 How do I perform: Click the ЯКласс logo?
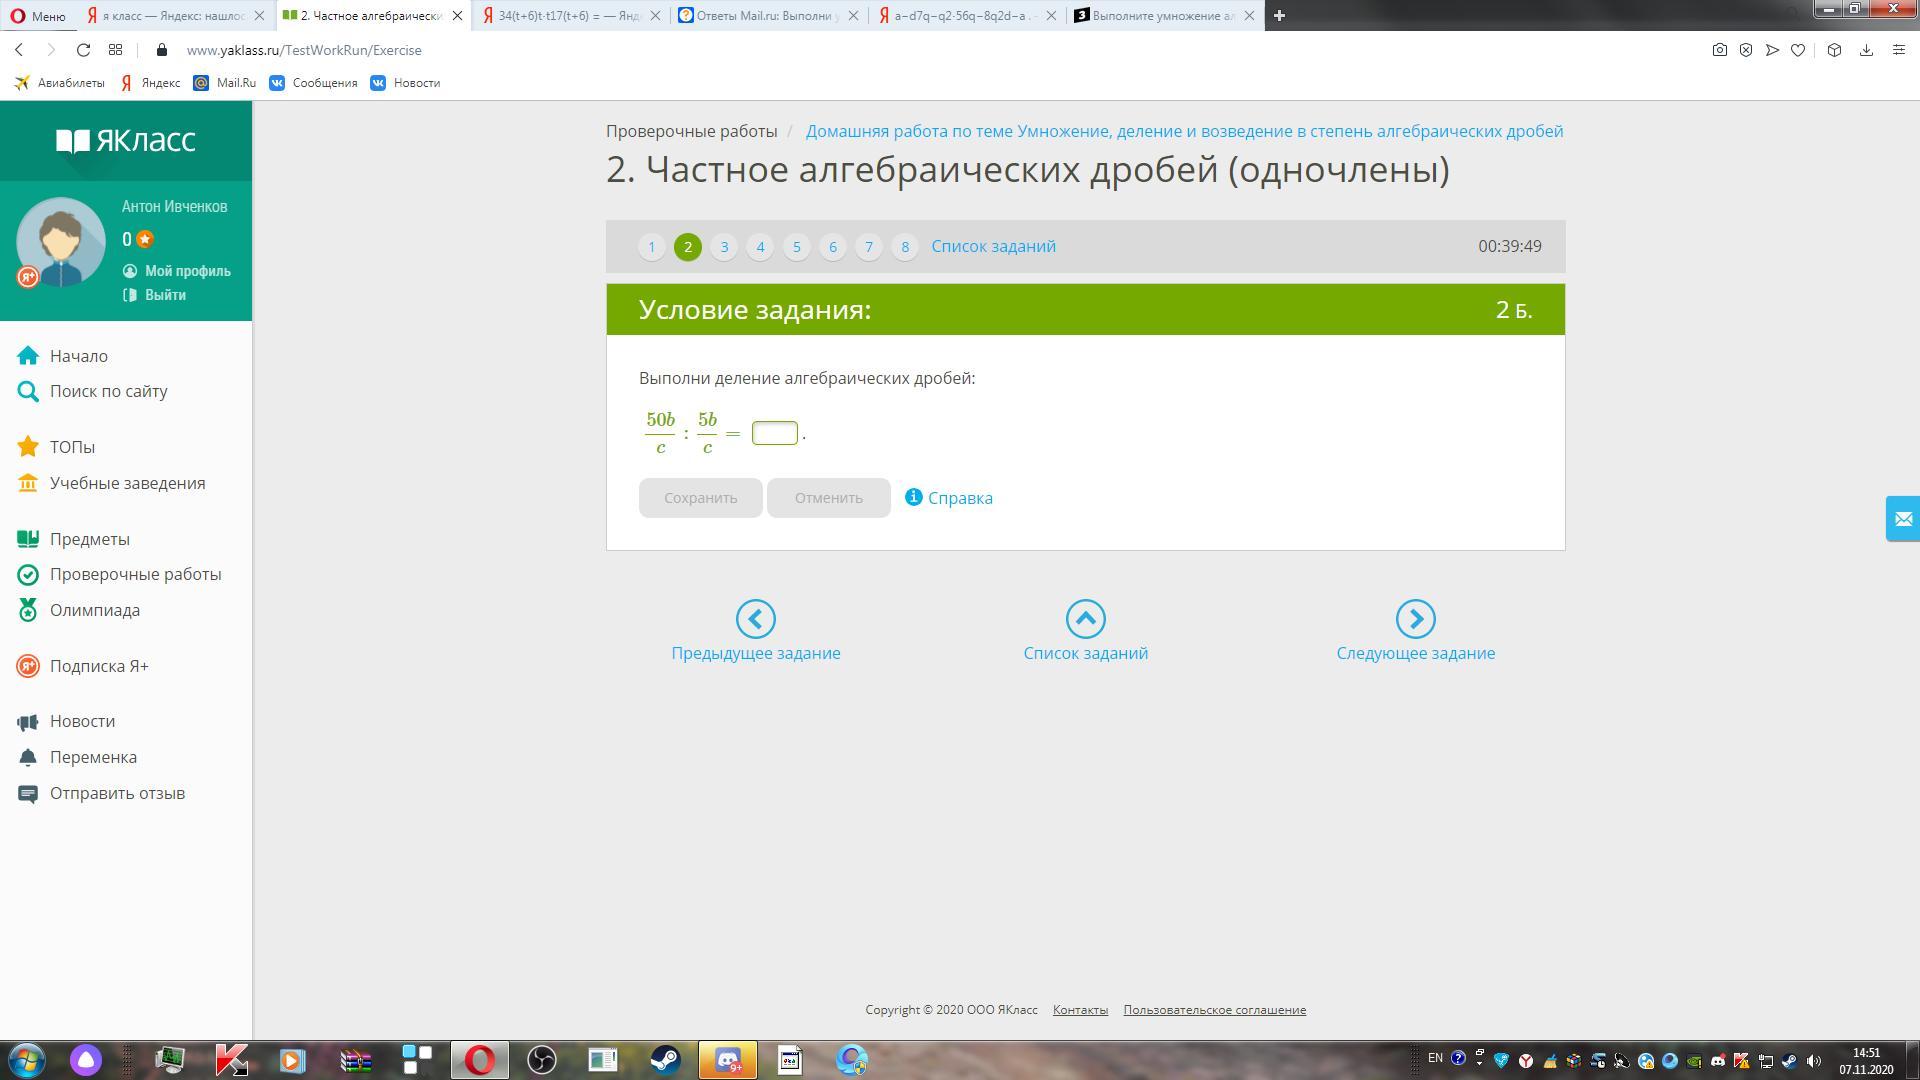coord(126,141)
